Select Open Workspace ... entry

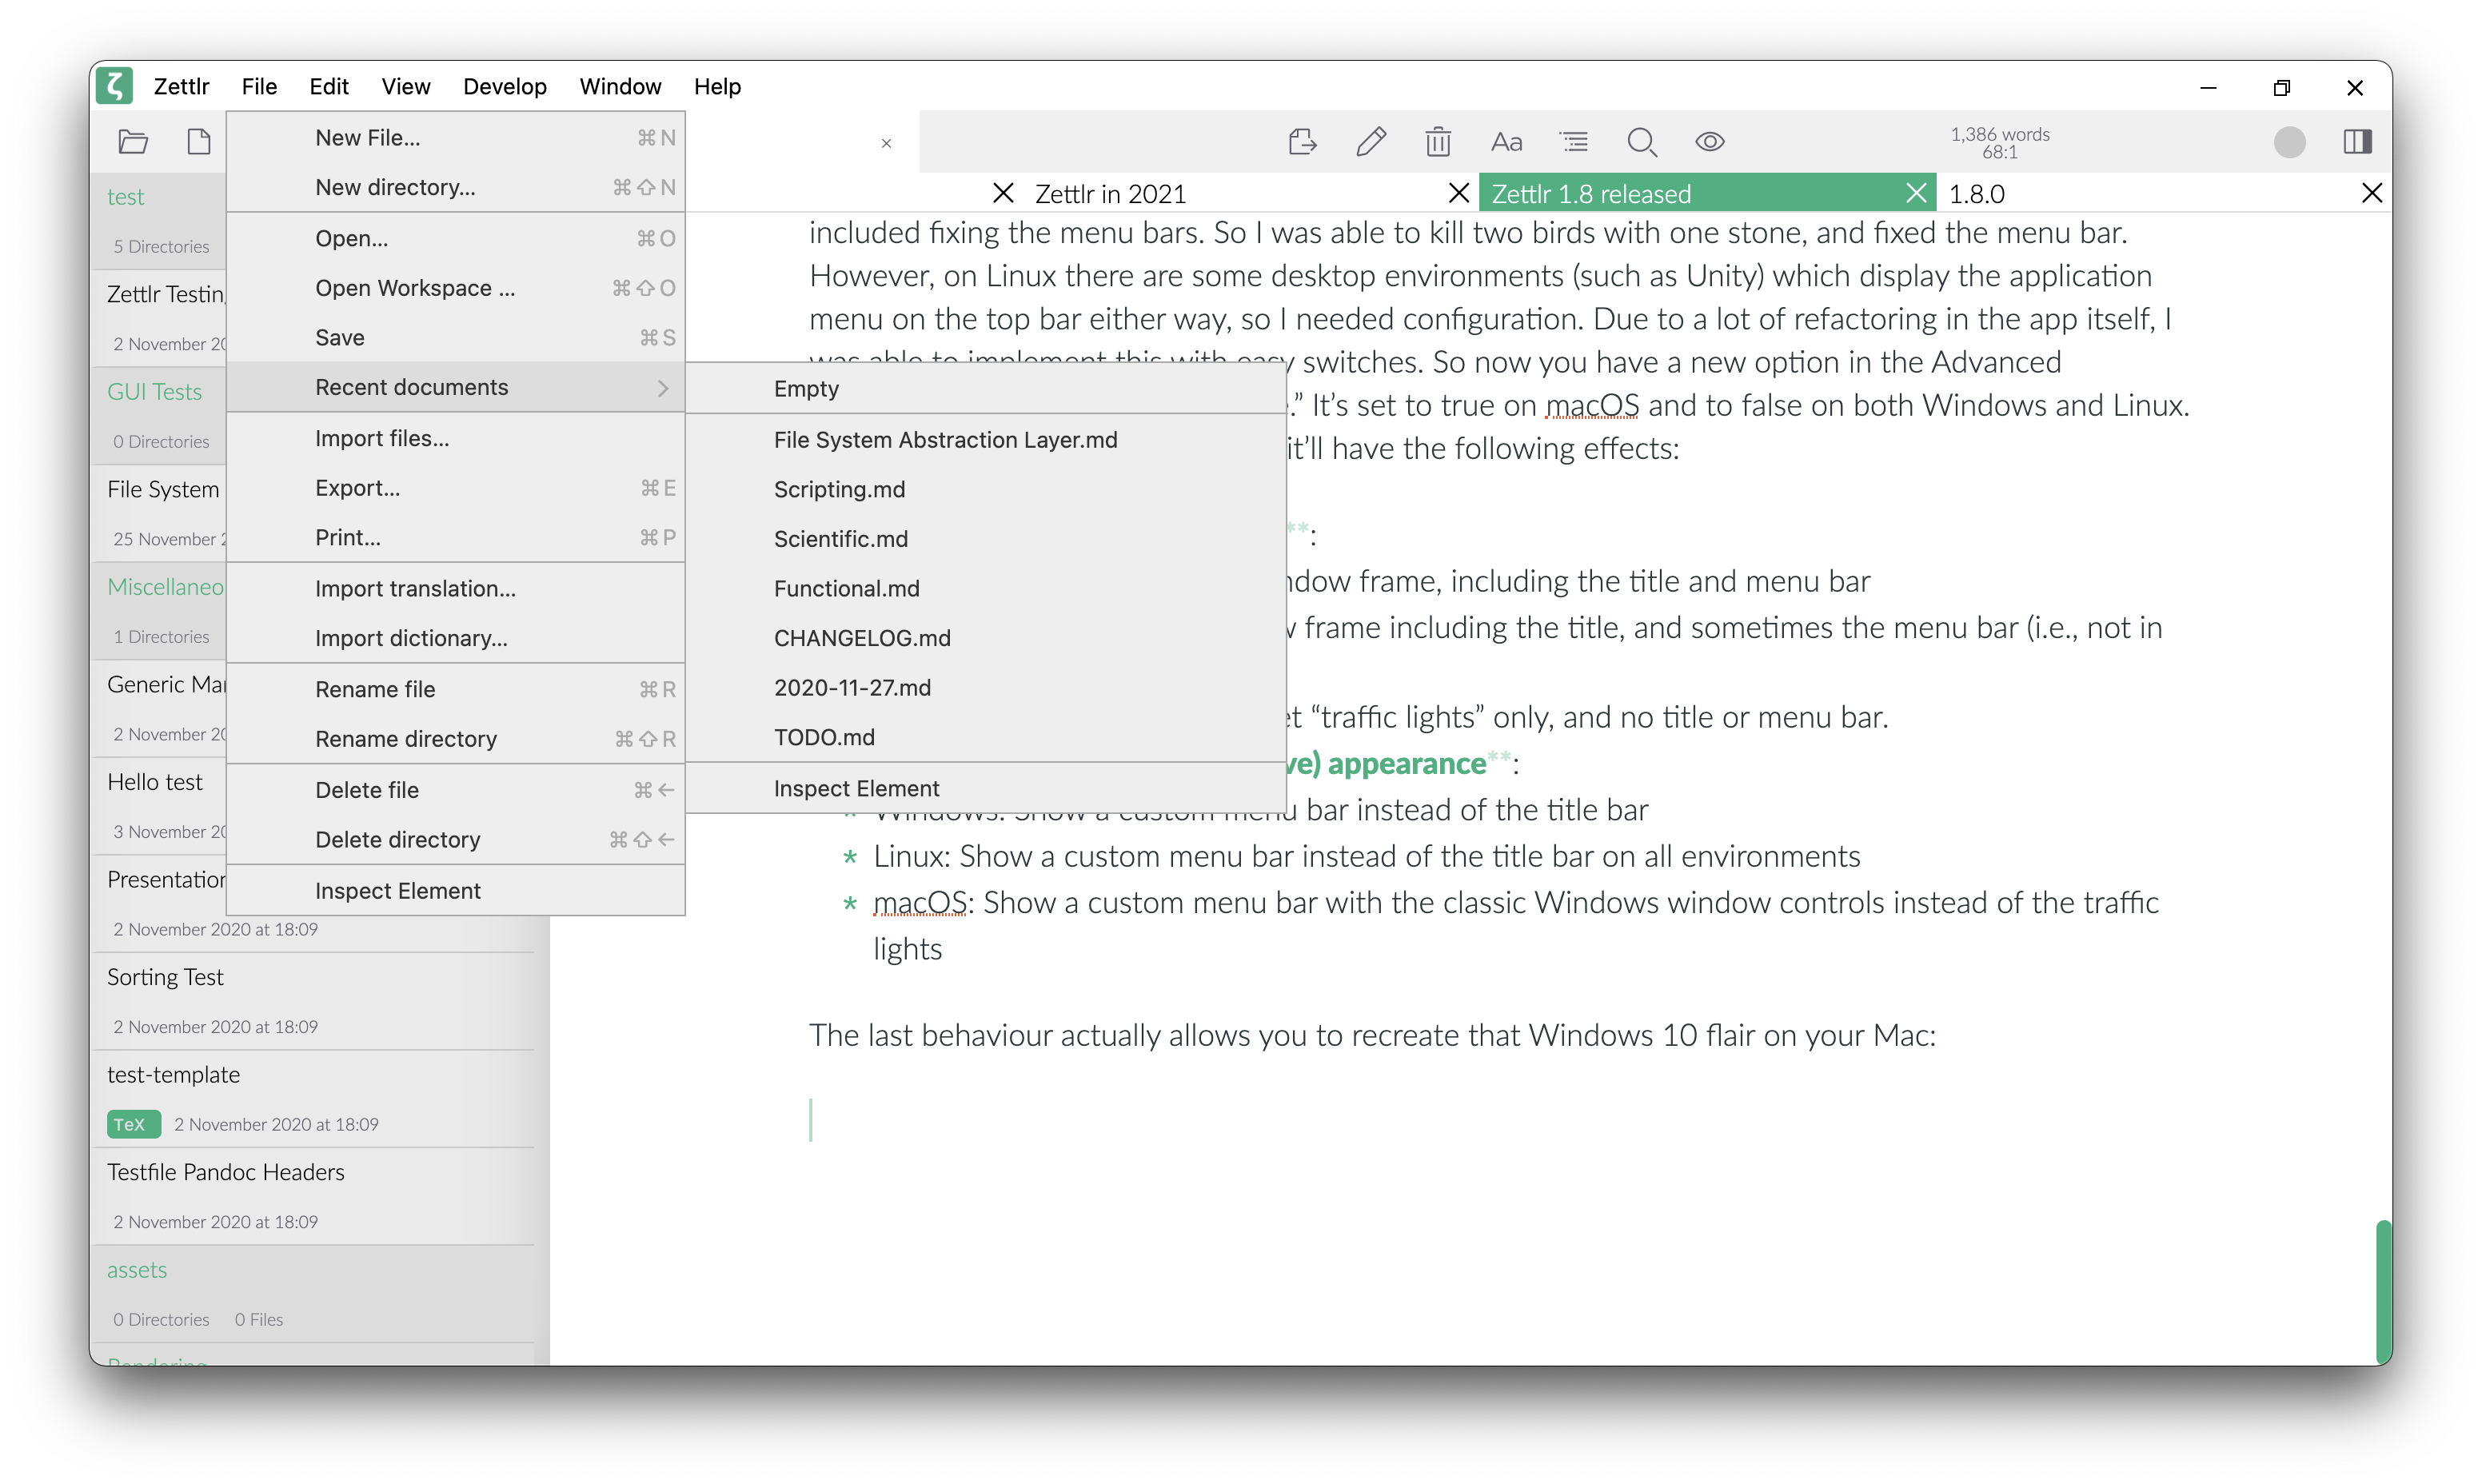coord(455,288)
